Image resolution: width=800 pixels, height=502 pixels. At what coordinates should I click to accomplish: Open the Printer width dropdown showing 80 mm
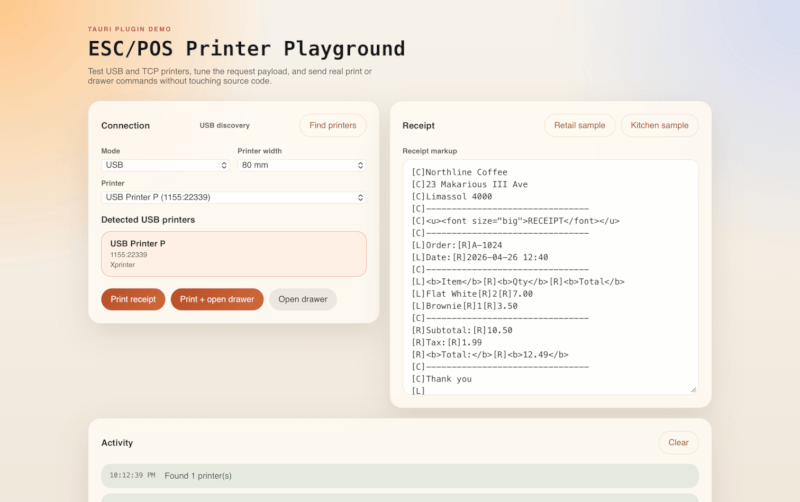(x=302, y=165)
